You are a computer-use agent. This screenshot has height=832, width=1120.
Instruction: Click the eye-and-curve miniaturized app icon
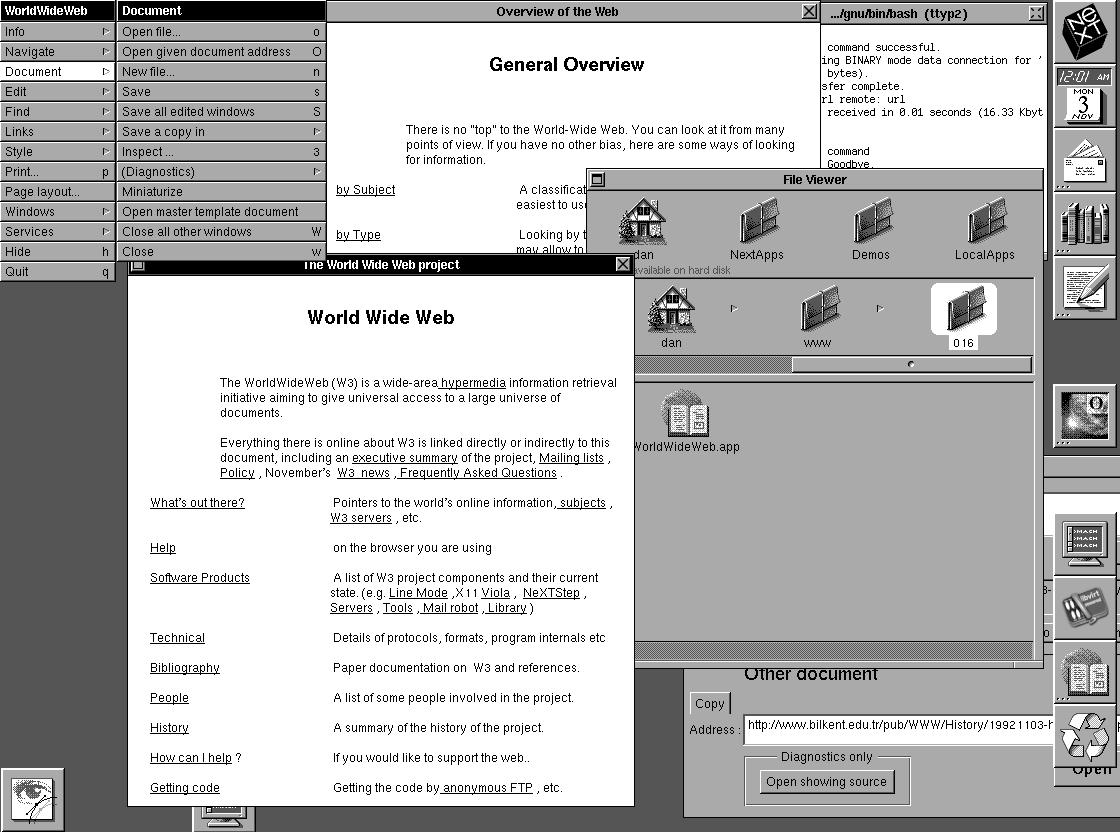pyautogui.click(x=32, y=799)
